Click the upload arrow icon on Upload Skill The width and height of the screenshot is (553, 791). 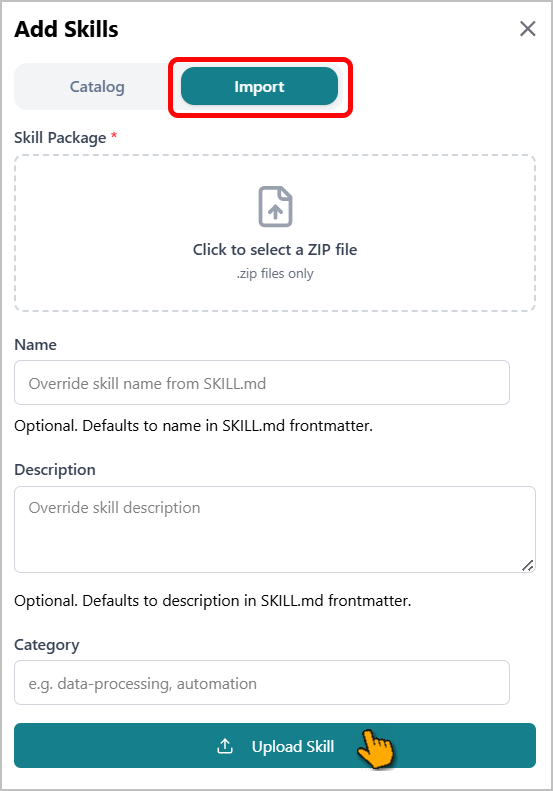pos(225,746)
